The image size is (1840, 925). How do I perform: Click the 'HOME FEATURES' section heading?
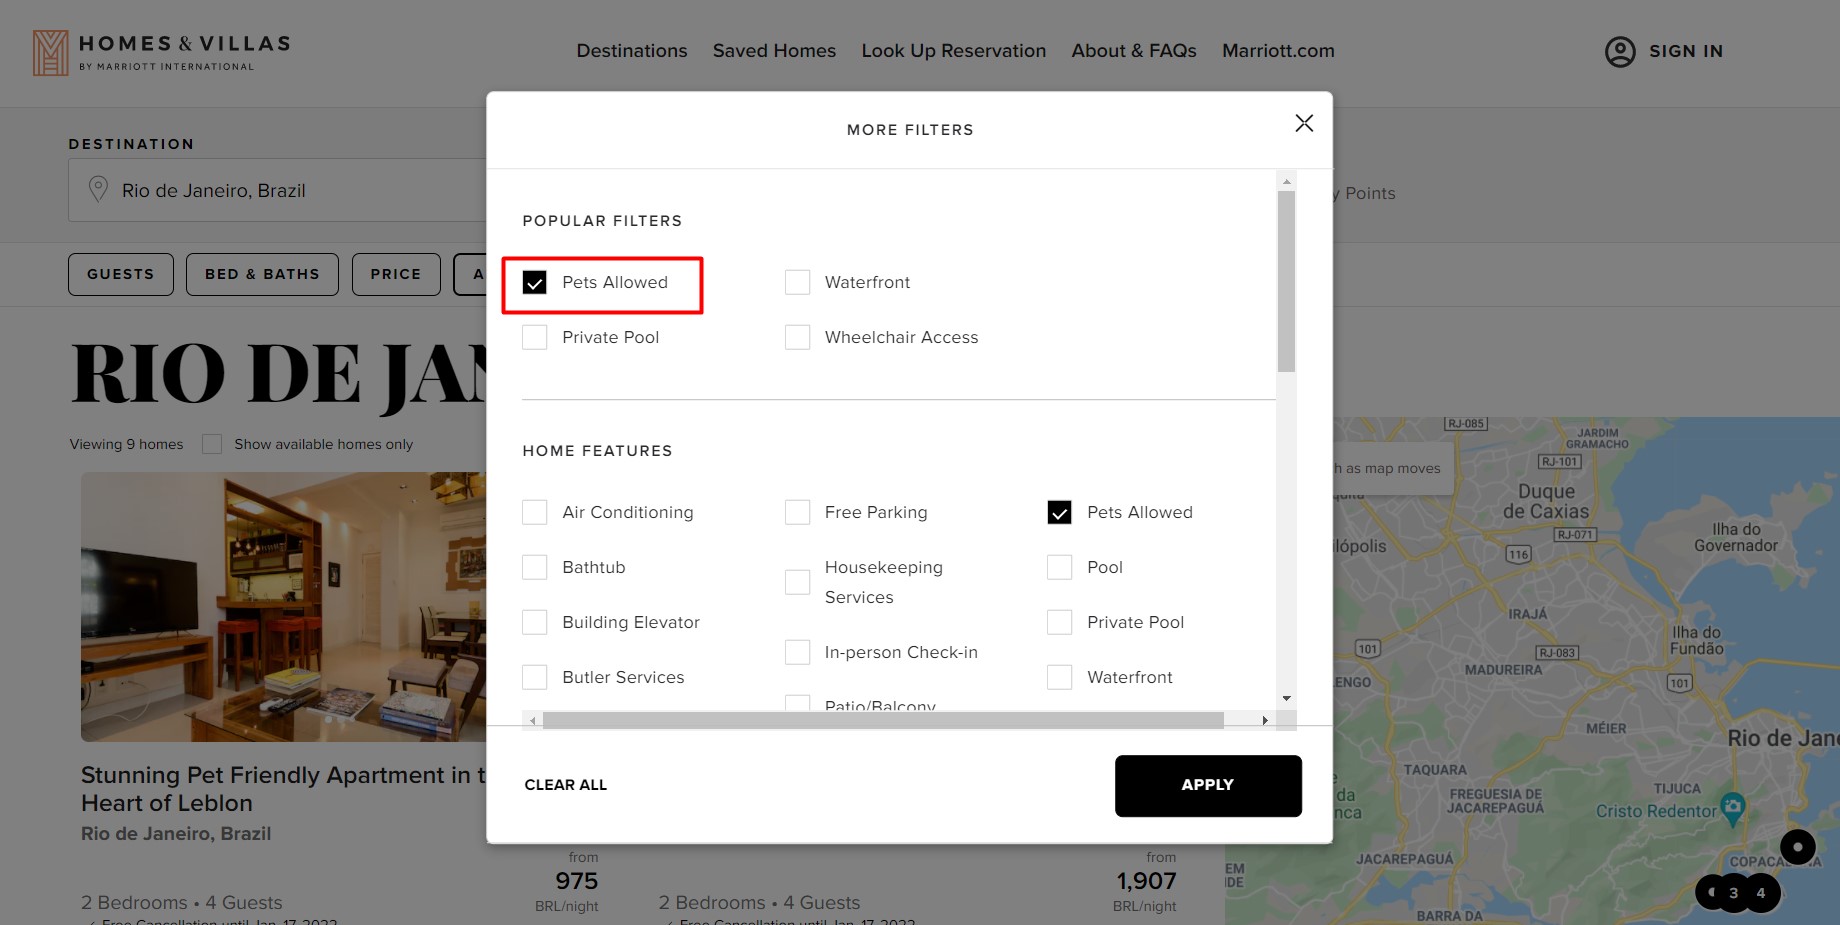point(598,451)
